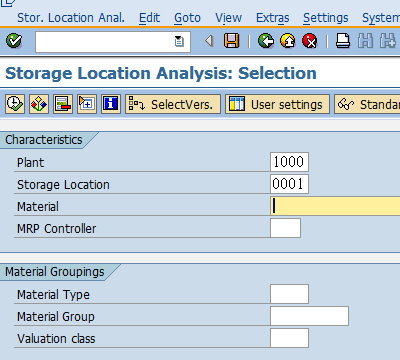This screenshot has width=400, height=360.
Task: Open the Goto menu
Action: 187,18
